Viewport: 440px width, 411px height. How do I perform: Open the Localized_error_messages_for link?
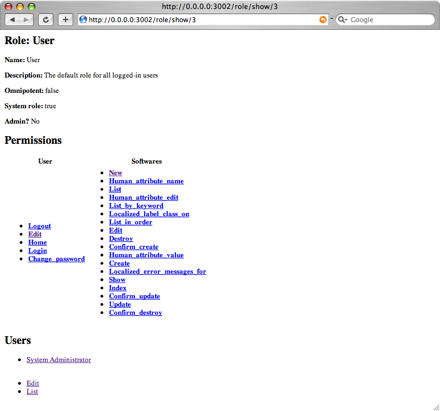pos(157,271)
